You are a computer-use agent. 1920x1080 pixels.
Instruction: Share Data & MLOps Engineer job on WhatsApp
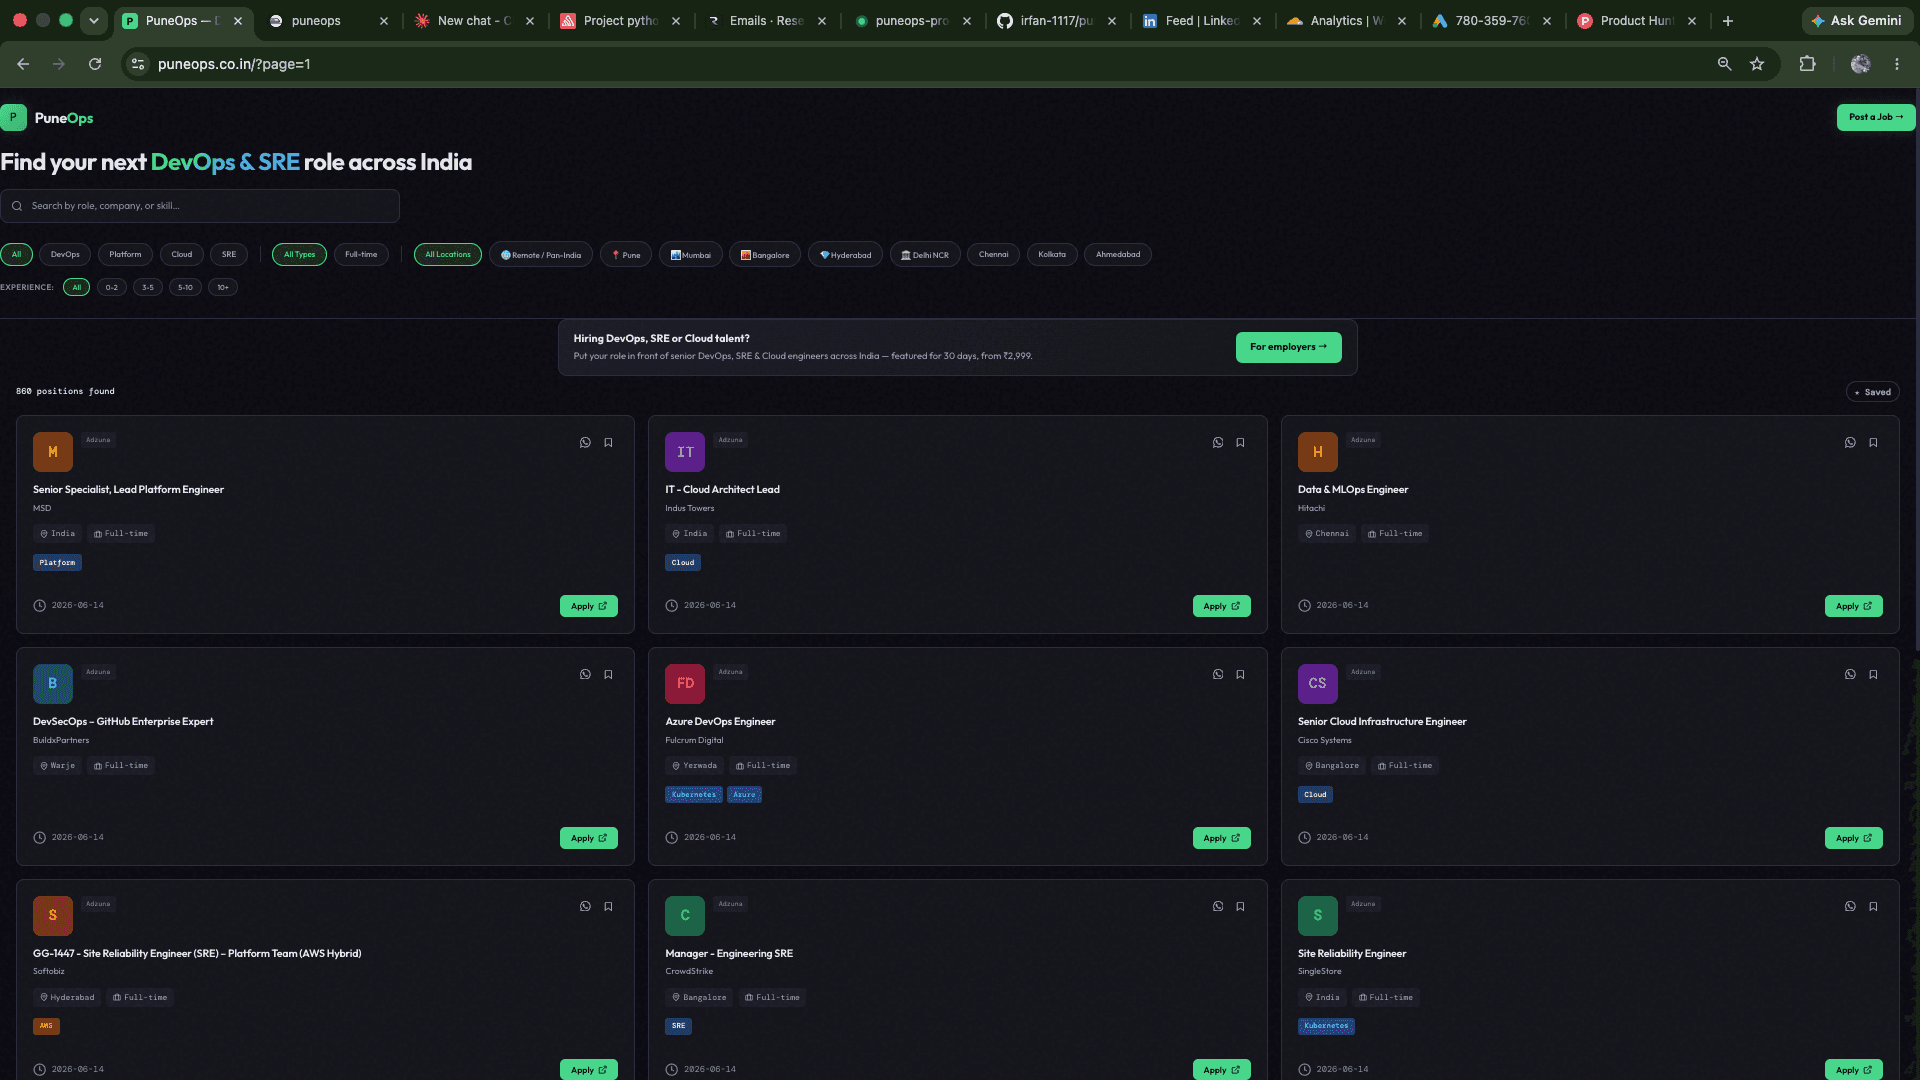(x=1850, y=443)
